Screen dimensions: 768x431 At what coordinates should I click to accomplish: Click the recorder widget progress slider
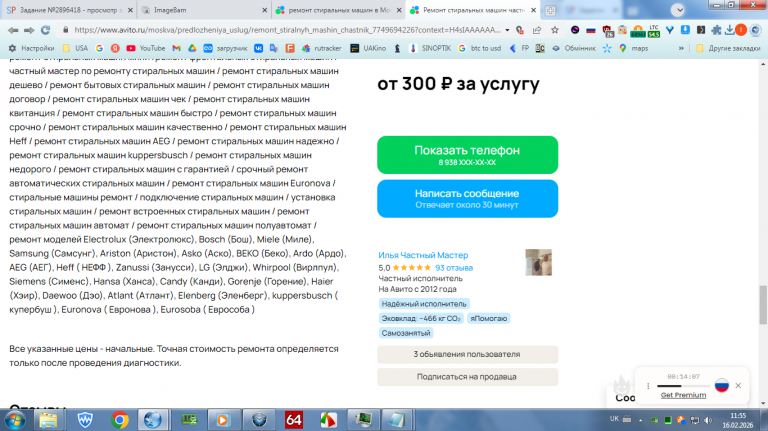pos(683,386)
